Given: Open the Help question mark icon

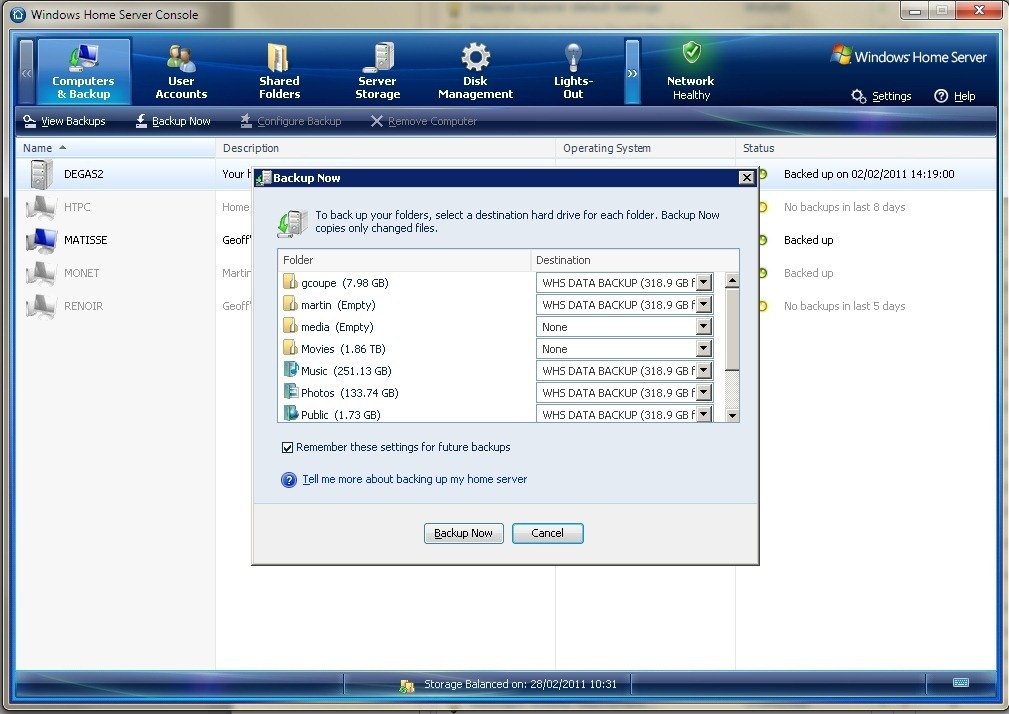Looking at the screenshot, I should click(941, 96).
